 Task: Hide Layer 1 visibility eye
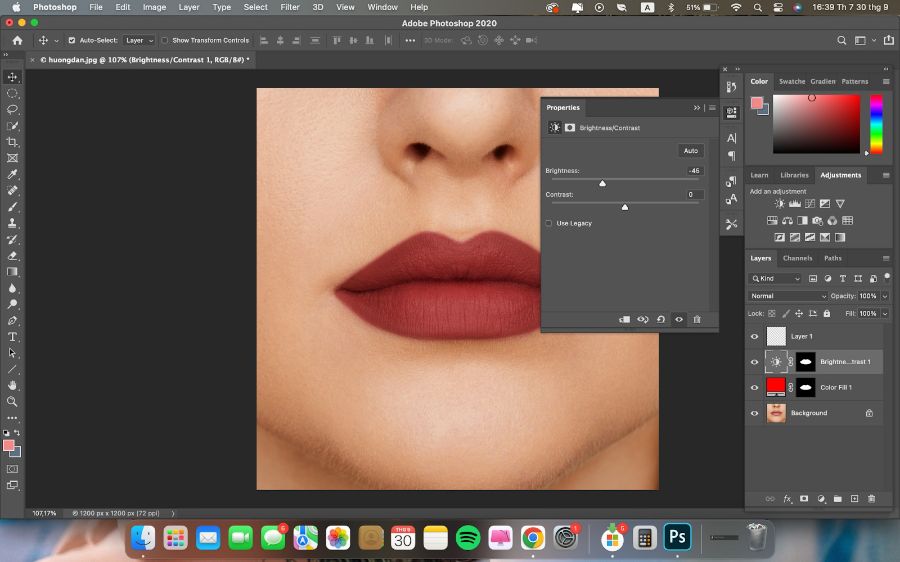(x=755, y=336)
